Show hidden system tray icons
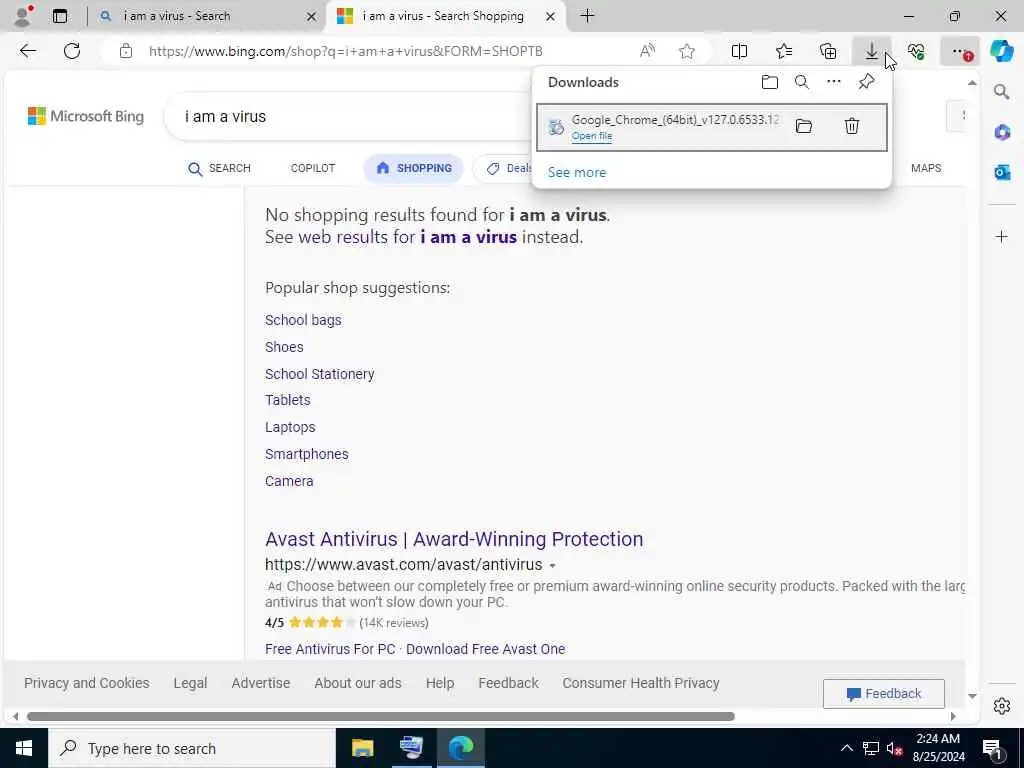The width and height of the screenshot is (1024, 768). (x=846, y=748)
